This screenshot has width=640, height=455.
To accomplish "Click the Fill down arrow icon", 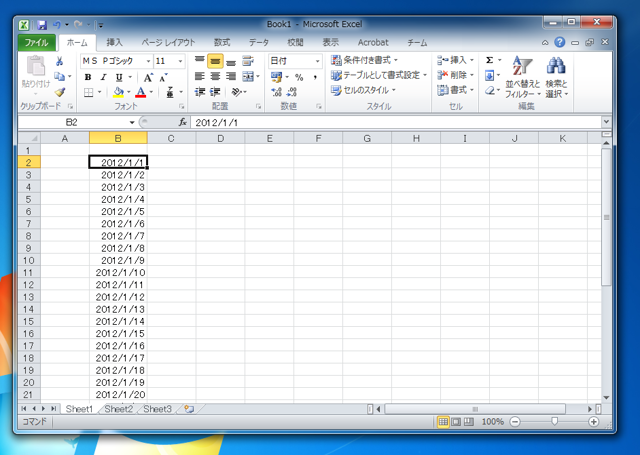I will click(x=489, y=75).
